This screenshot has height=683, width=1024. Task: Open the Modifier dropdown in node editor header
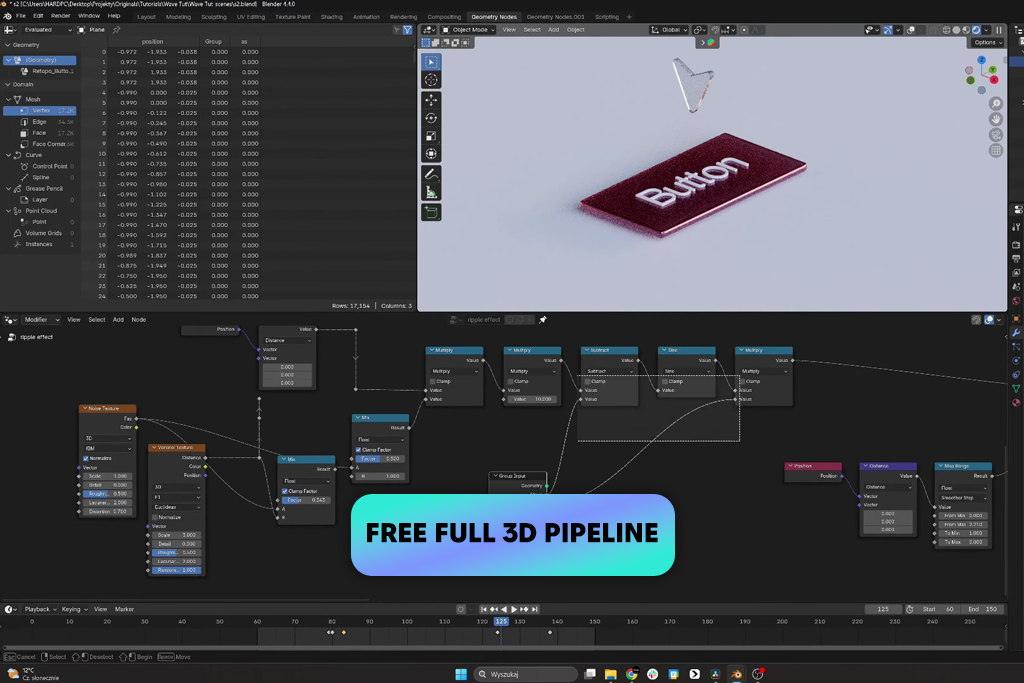coord(40,320)
